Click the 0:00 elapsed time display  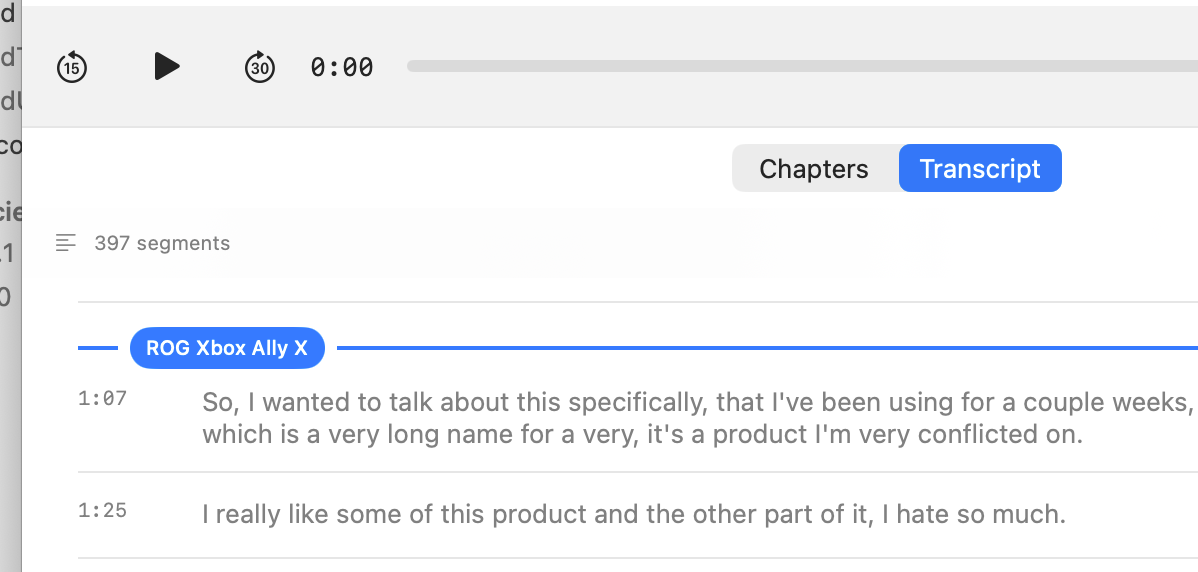(342, 67)
